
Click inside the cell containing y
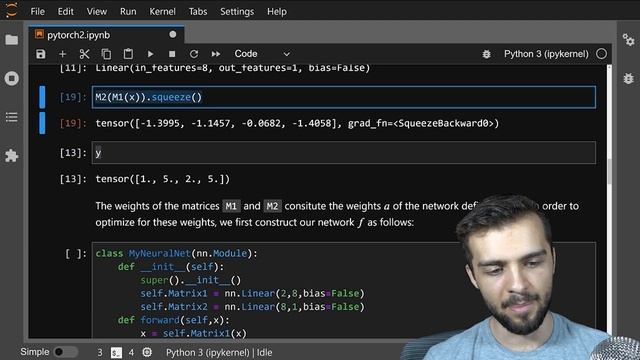[x=344, y=153]
